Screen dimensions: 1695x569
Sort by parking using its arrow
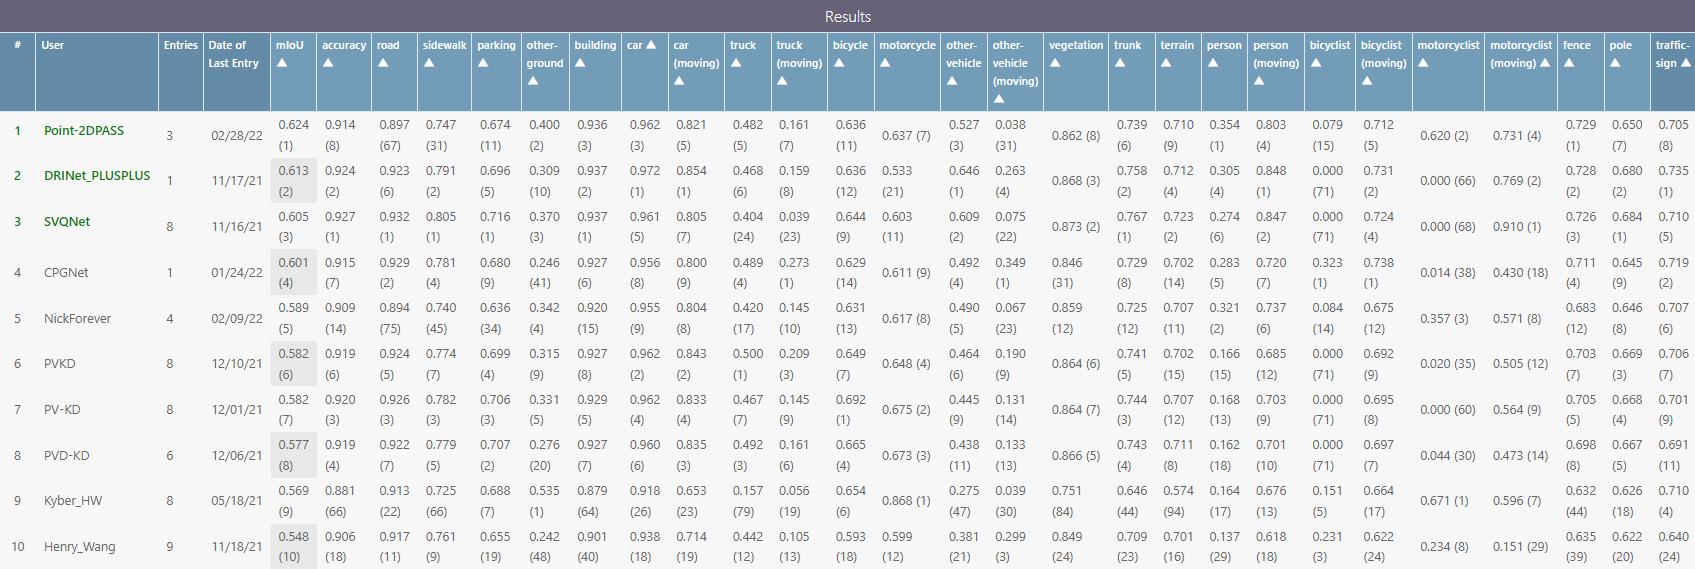click(483, 63)
